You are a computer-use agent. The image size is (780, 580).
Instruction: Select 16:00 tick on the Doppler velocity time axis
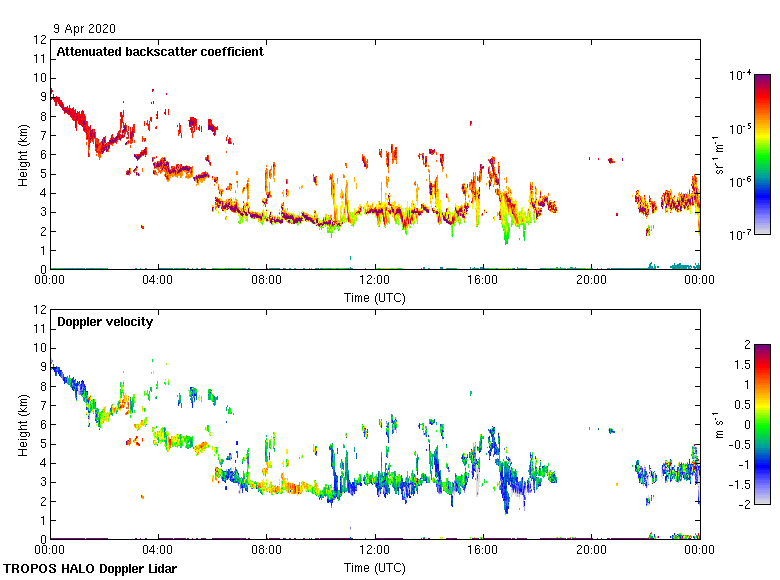(x=483, y=551)
